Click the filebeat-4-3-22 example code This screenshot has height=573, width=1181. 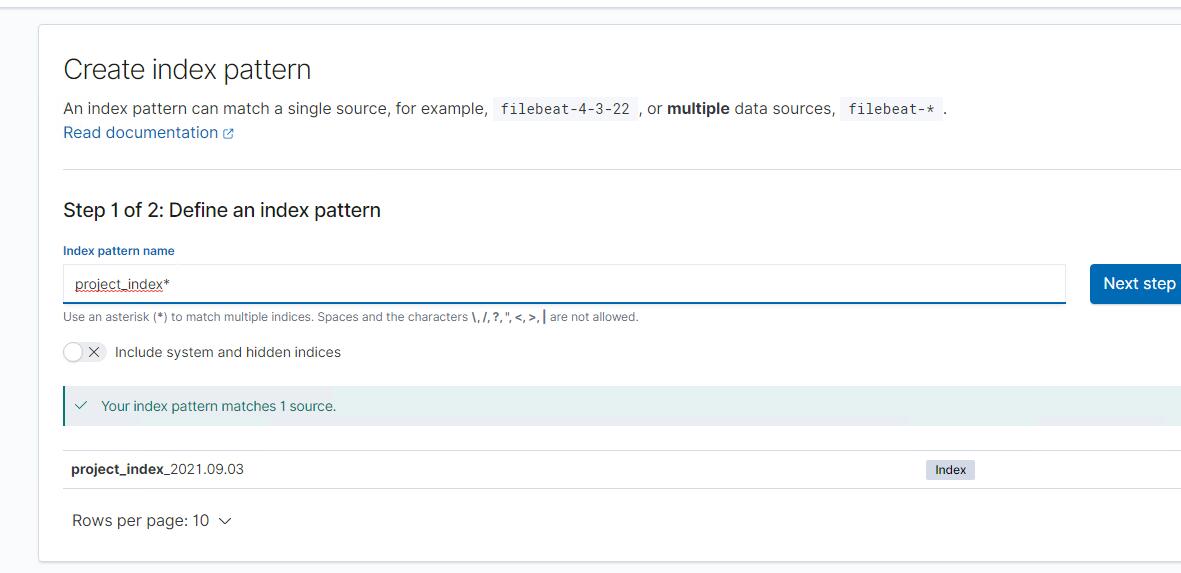click(565, 109)
